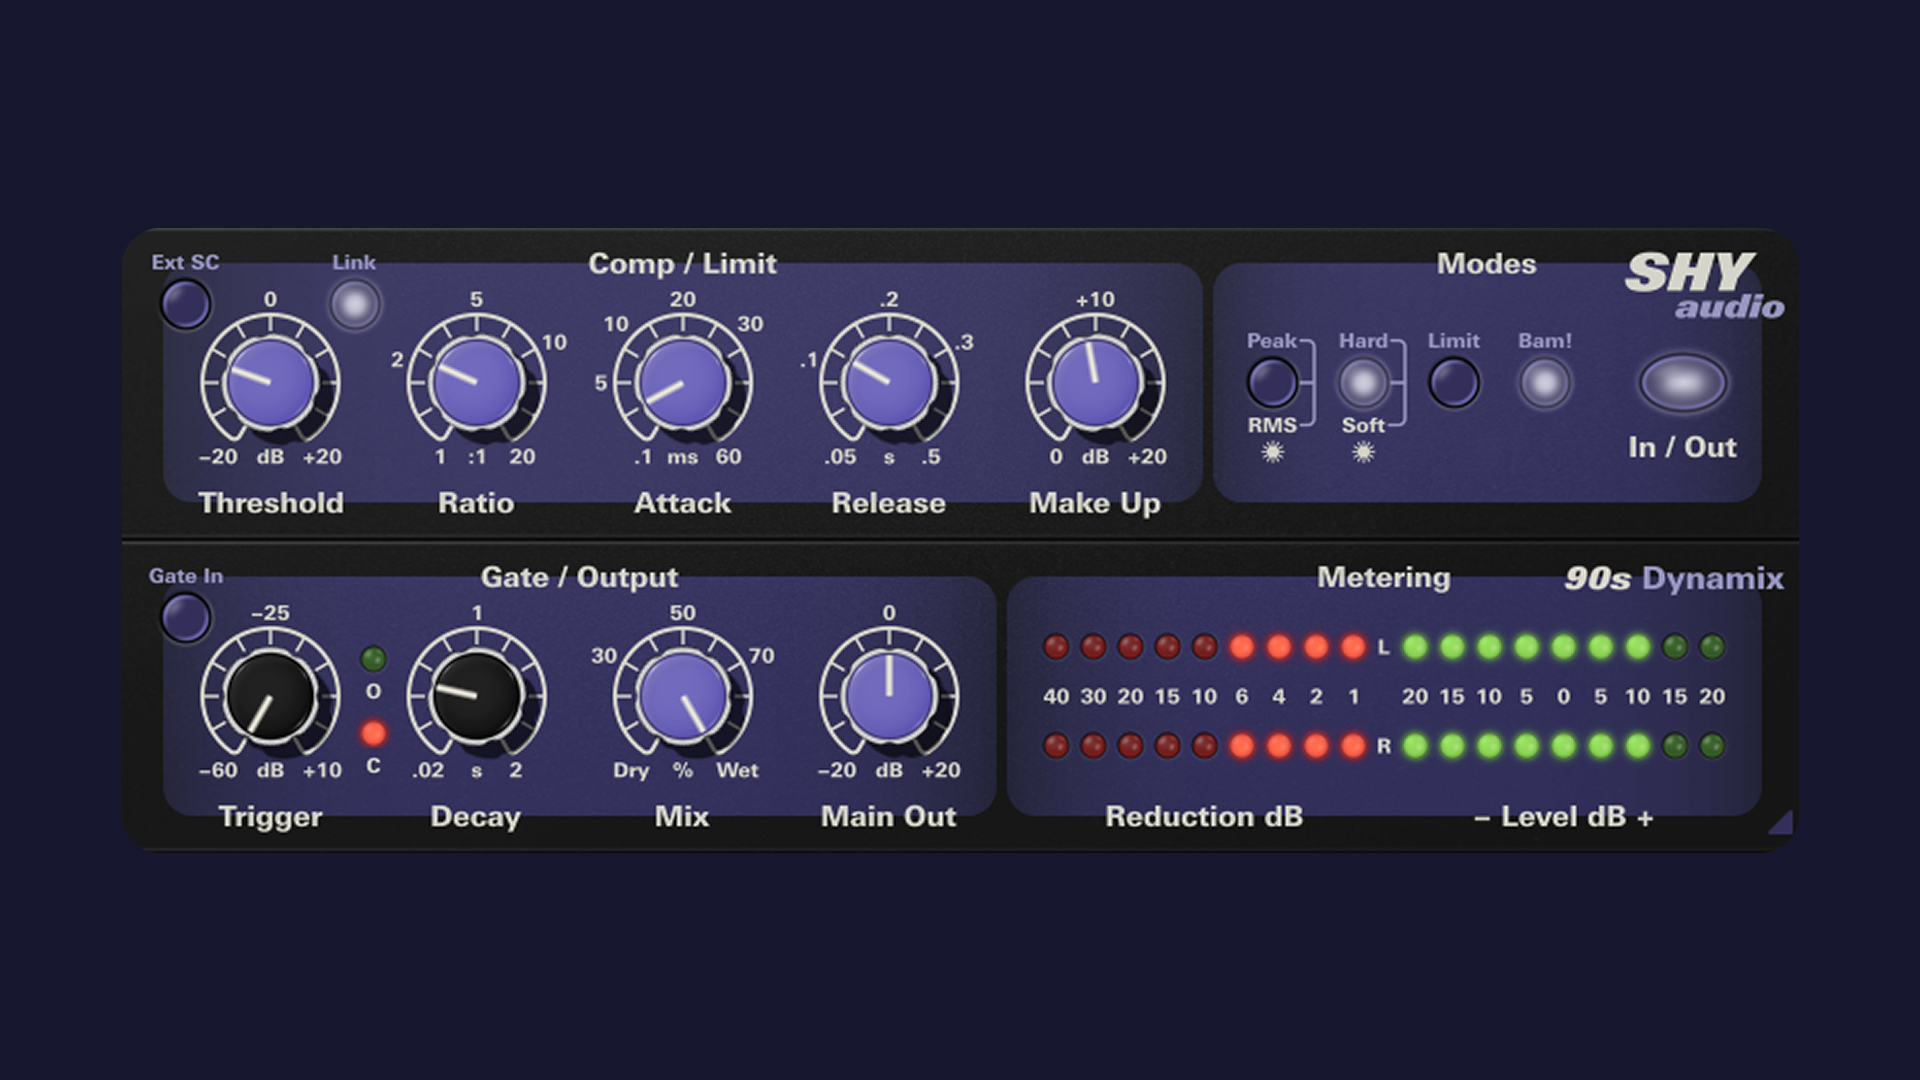
Task: Click the Release knob
Action: (889, 383)
